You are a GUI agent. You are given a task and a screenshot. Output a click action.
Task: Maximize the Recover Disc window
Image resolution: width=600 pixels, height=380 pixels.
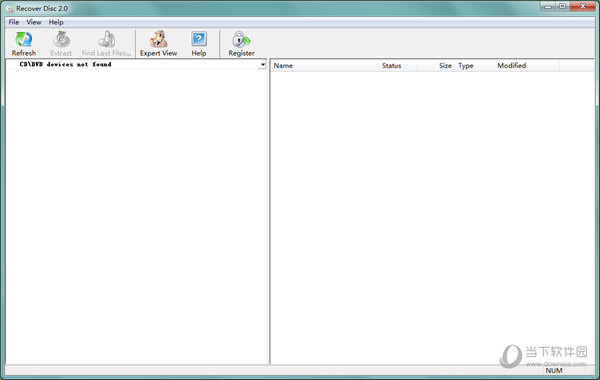pos(562,6)
